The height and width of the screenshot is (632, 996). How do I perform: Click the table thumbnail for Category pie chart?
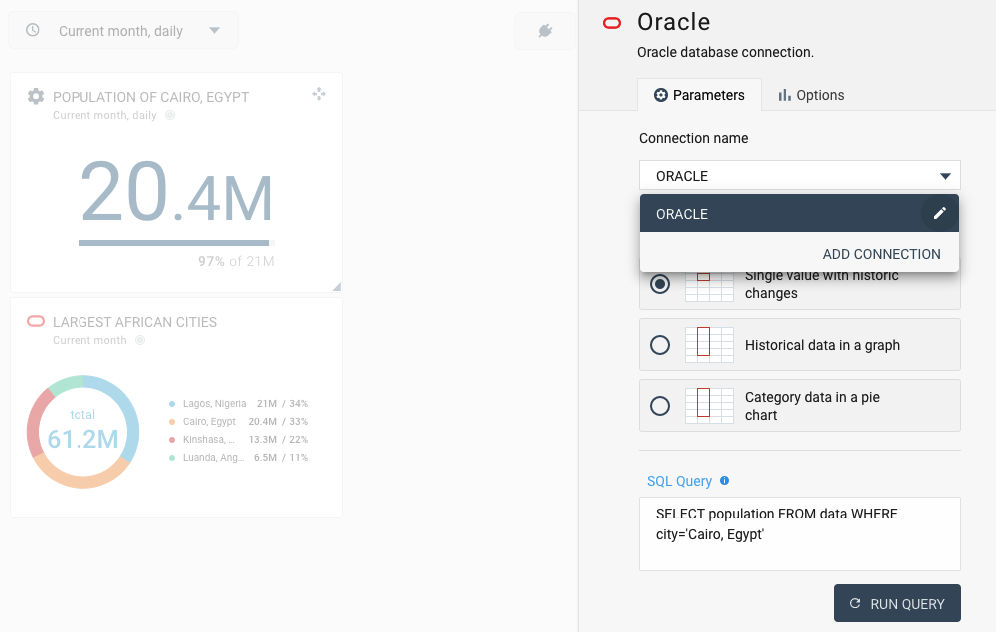(x=710, y=405)
